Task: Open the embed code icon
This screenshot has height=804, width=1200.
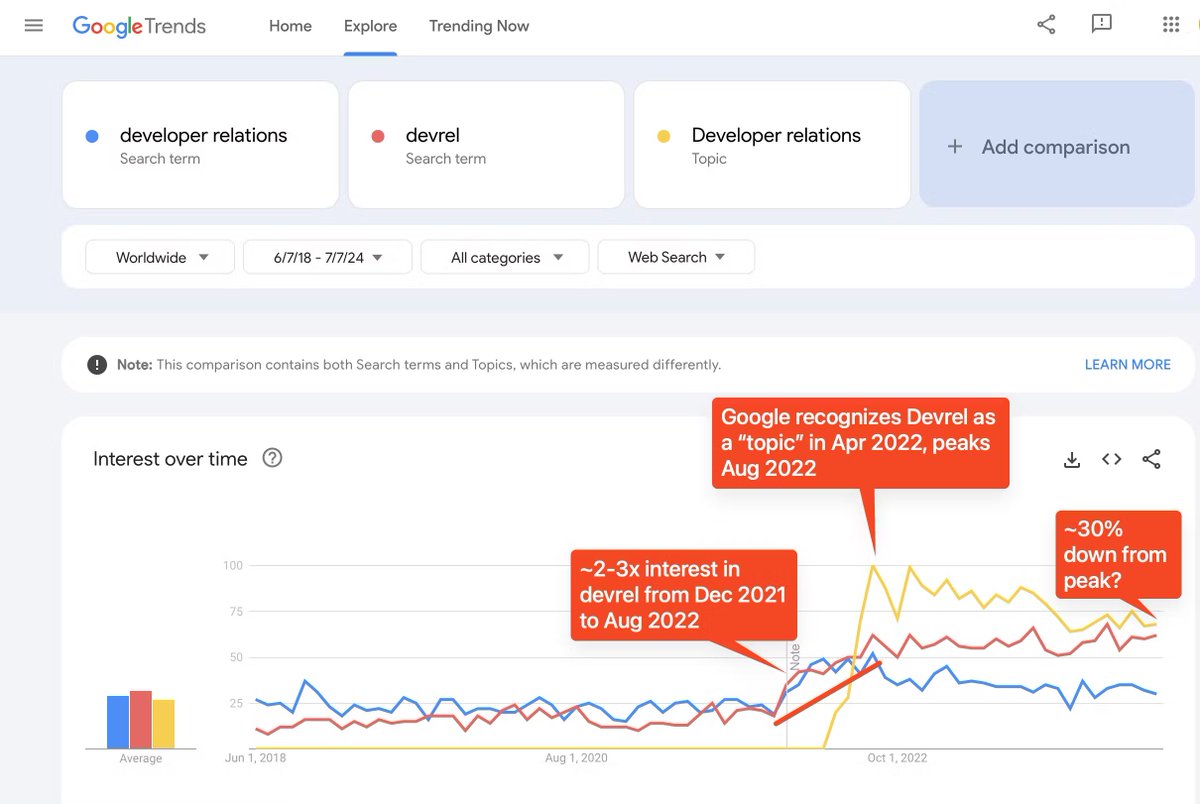Action: [1111, 459]
